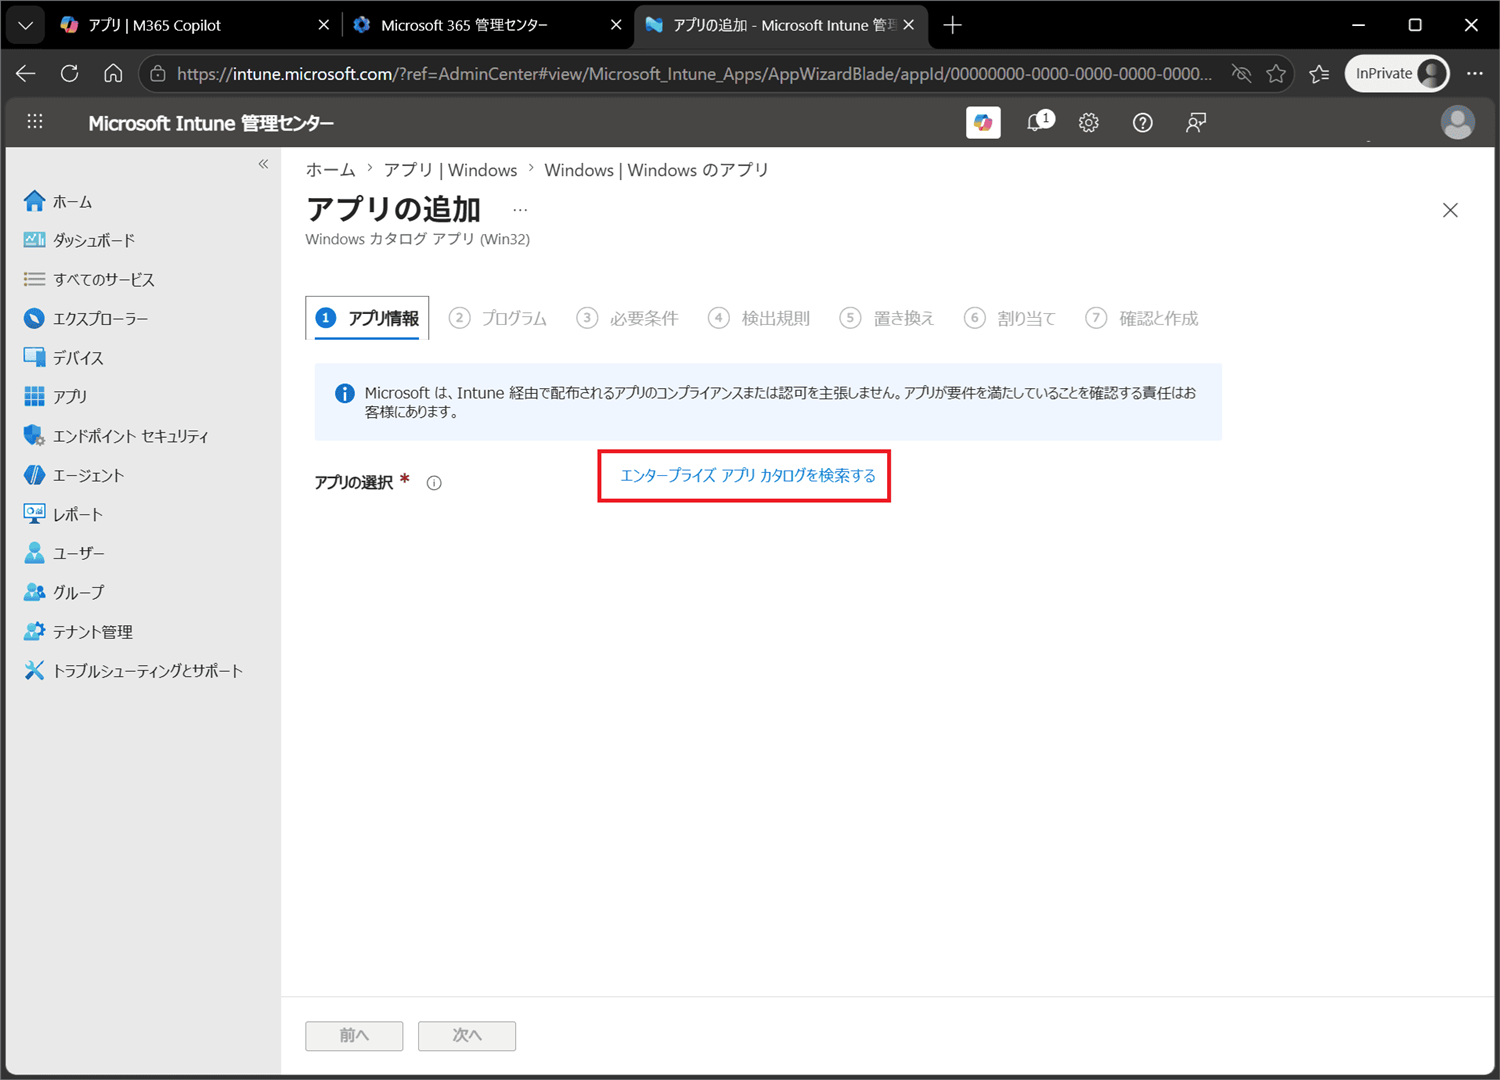This screenshot has height=1080, width=1500.
Task: Add page to favorites star
Action: coord(1276,73)
